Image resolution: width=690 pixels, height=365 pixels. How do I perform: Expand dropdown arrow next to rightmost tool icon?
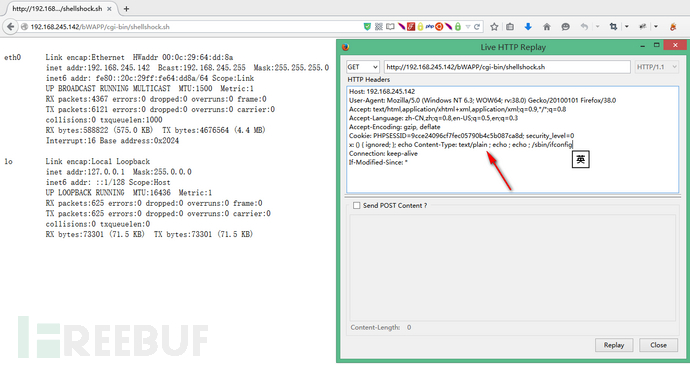[x=656, y=27]
